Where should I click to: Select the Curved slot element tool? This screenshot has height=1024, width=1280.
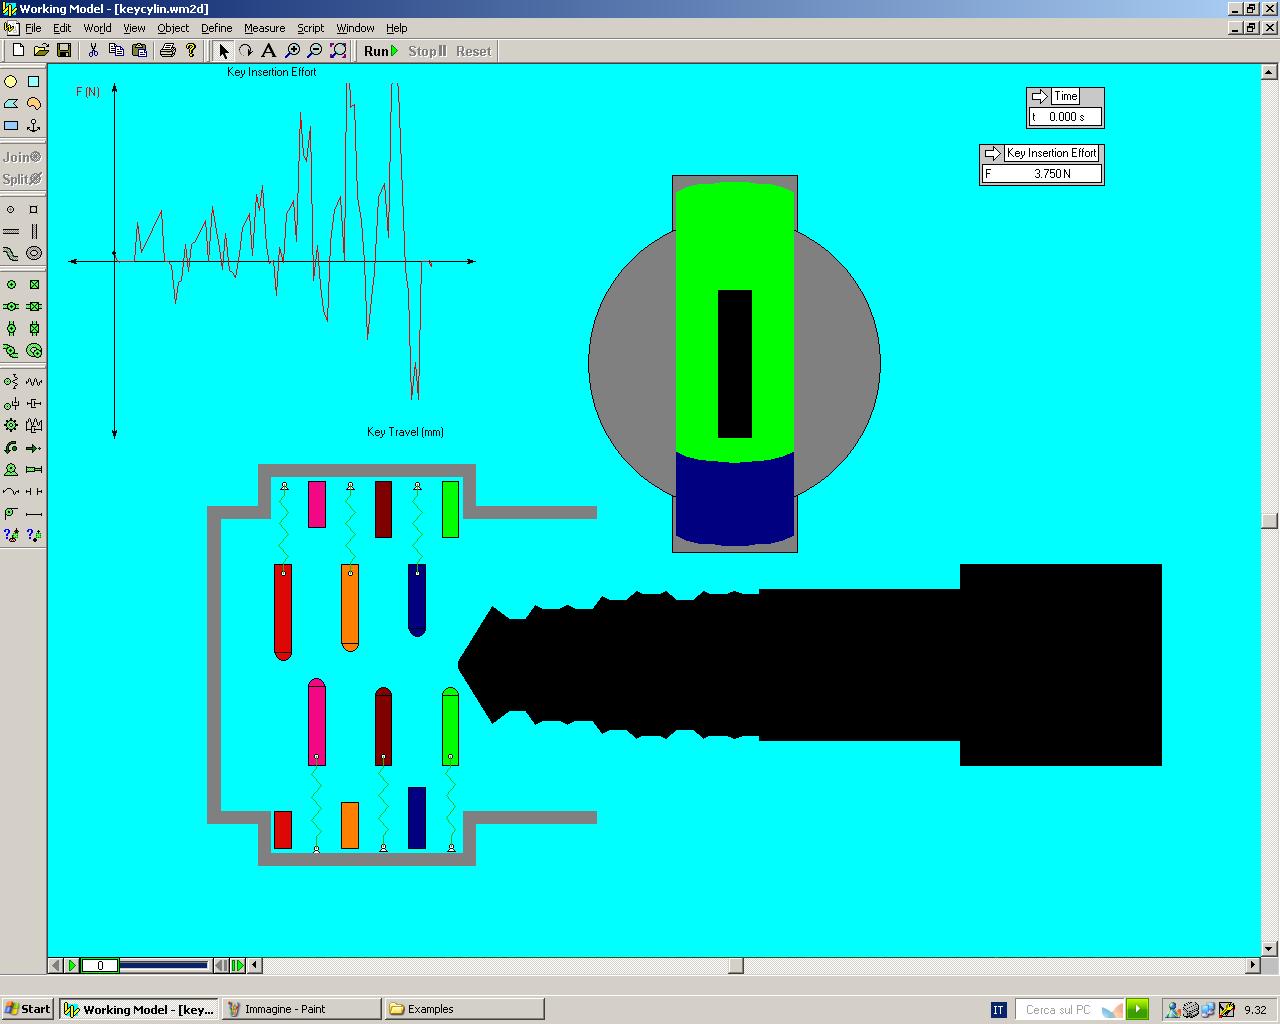(x=11, y=253)
